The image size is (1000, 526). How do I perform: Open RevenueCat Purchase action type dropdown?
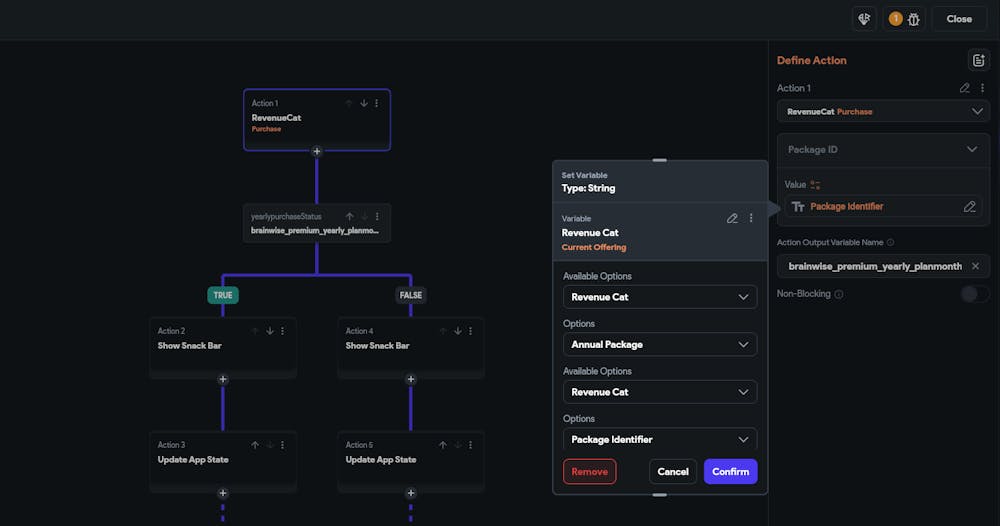pos(883,112)
